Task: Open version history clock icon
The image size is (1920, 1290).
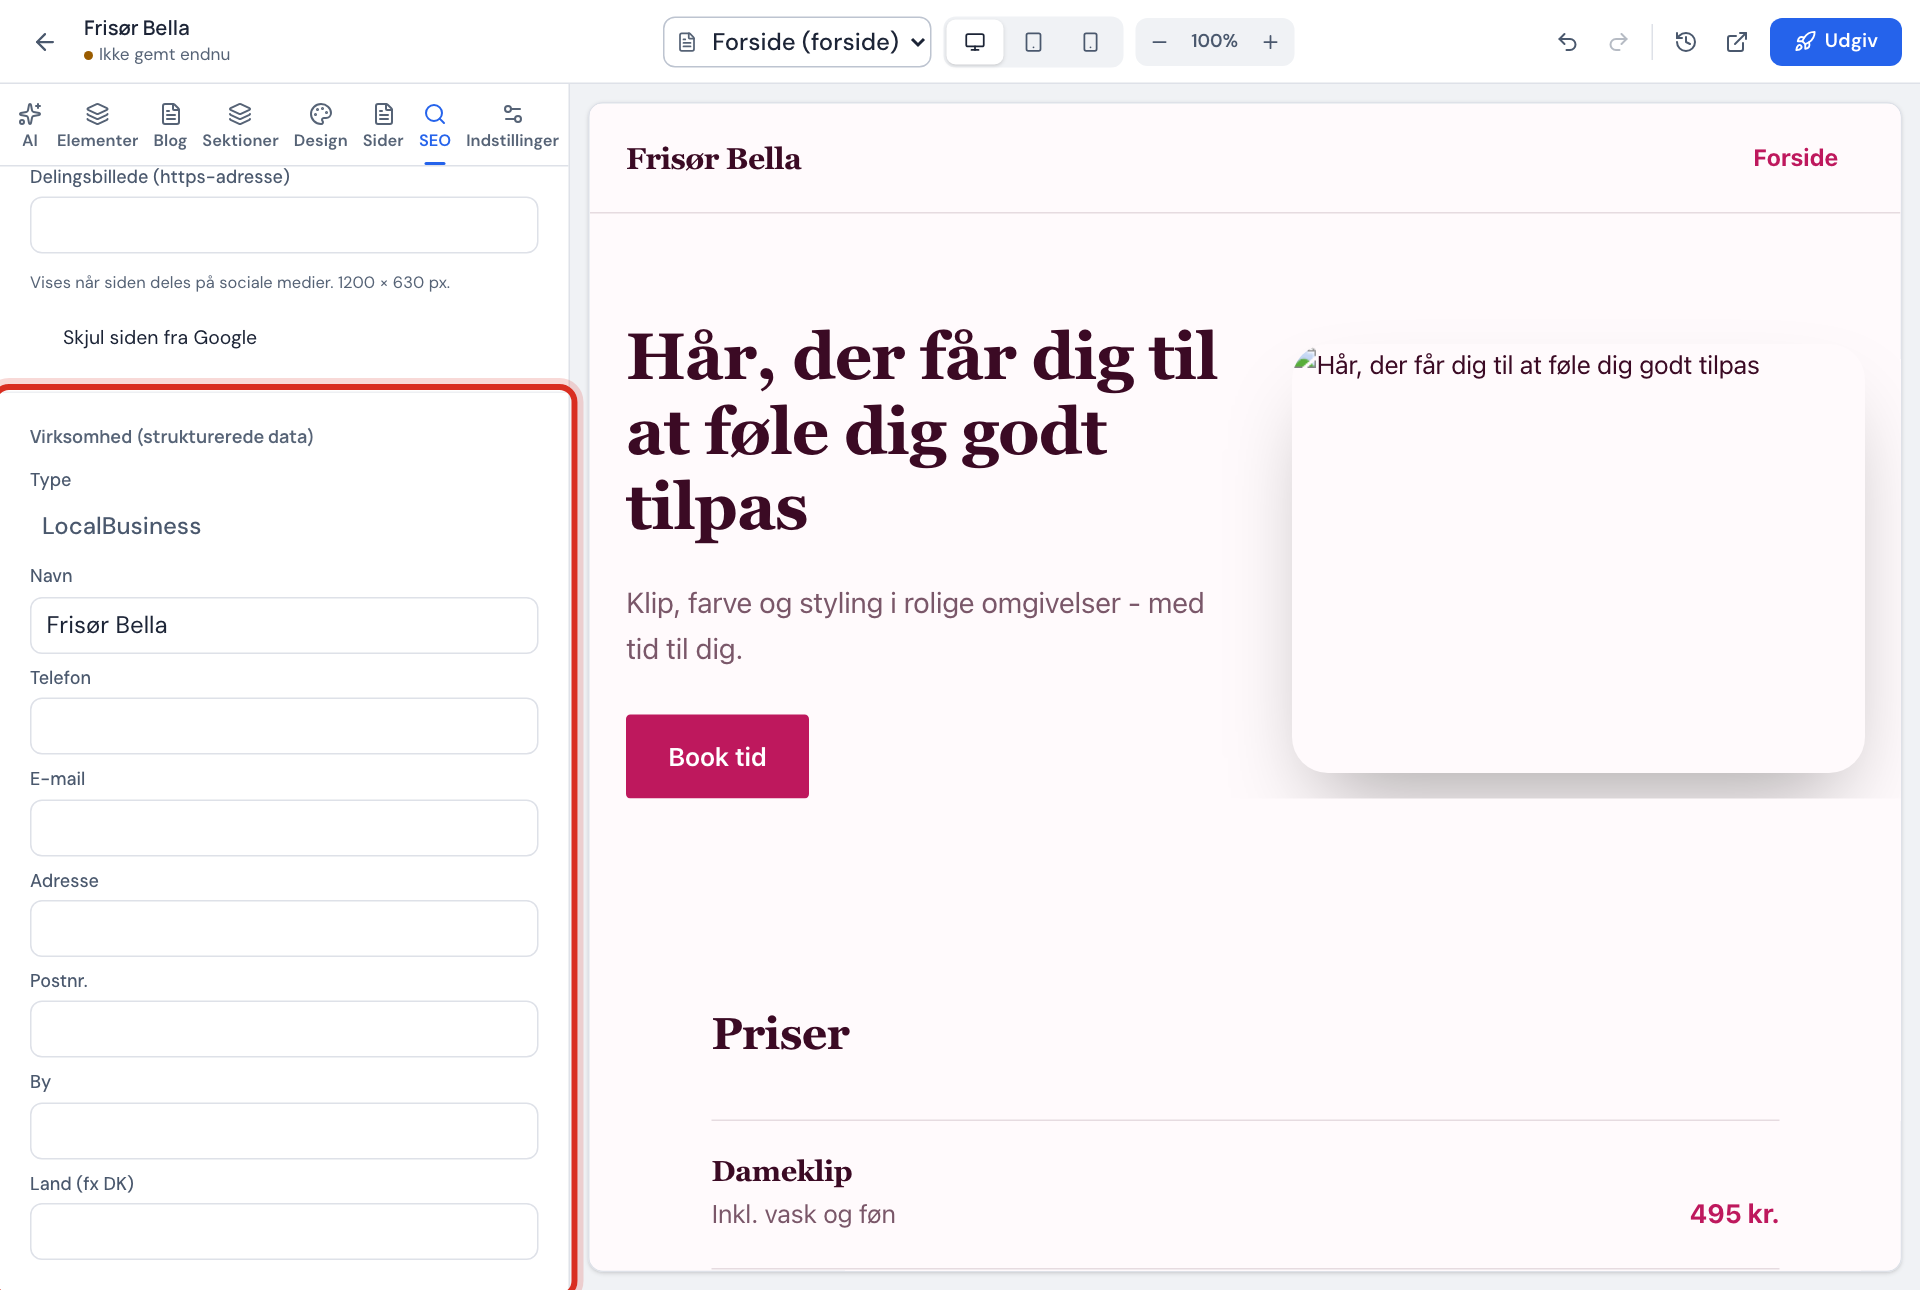Action: [x=1686, y=42]
